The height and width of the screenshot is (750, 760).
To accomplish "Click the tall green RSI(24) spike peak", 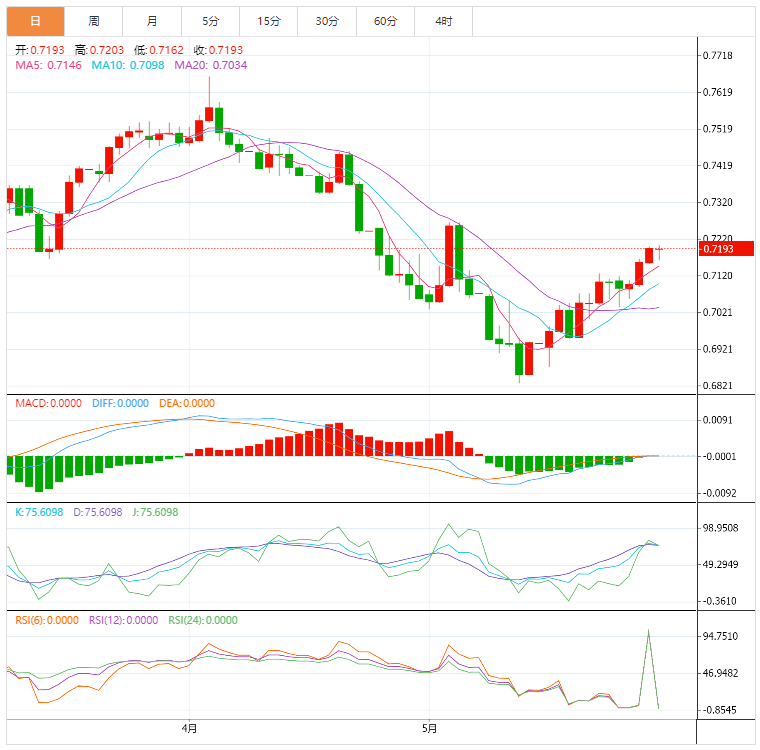I will [649, 631].
